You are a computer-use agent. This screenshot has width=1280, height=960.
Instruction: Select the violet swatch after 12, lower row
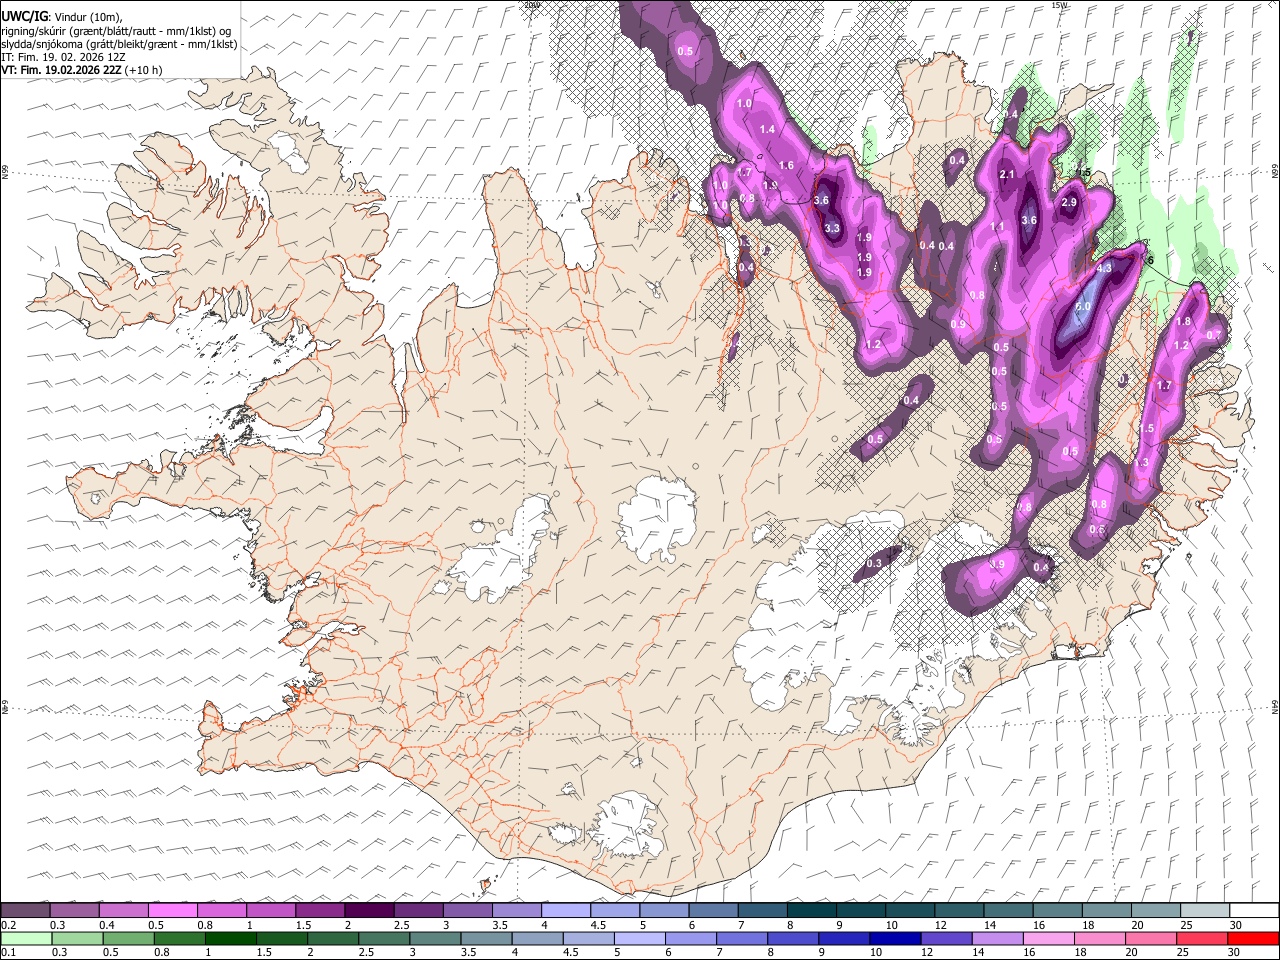[945, 938]
